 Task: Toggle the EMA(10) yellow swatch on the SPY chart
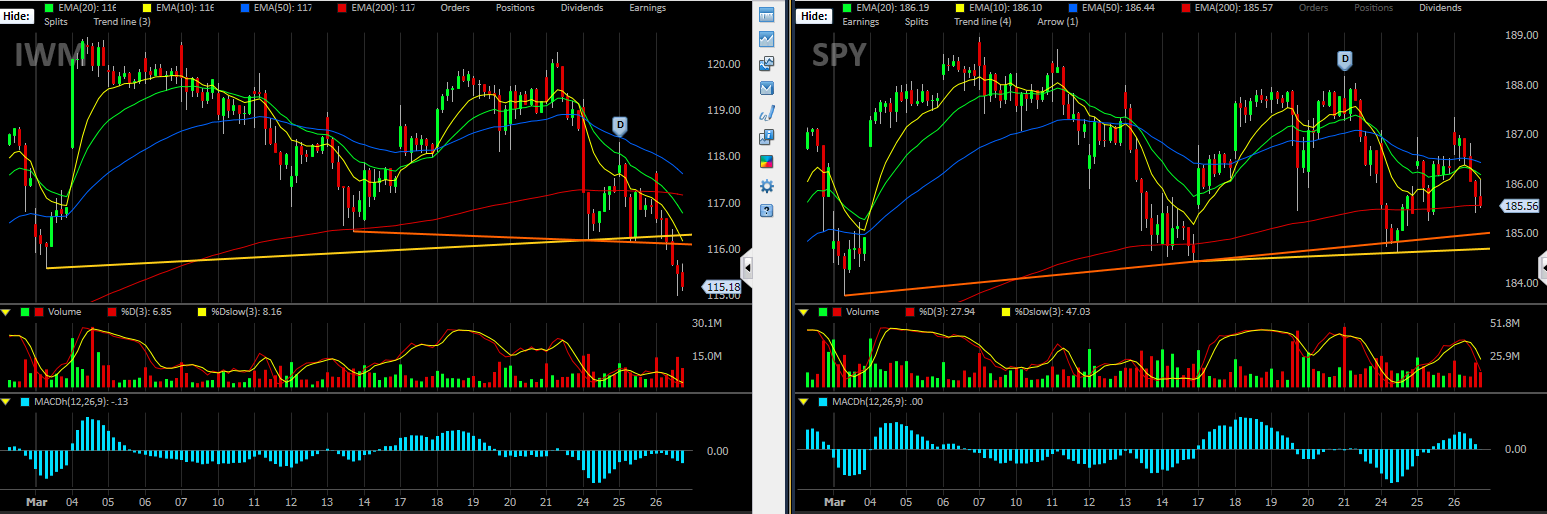(958, 8)
